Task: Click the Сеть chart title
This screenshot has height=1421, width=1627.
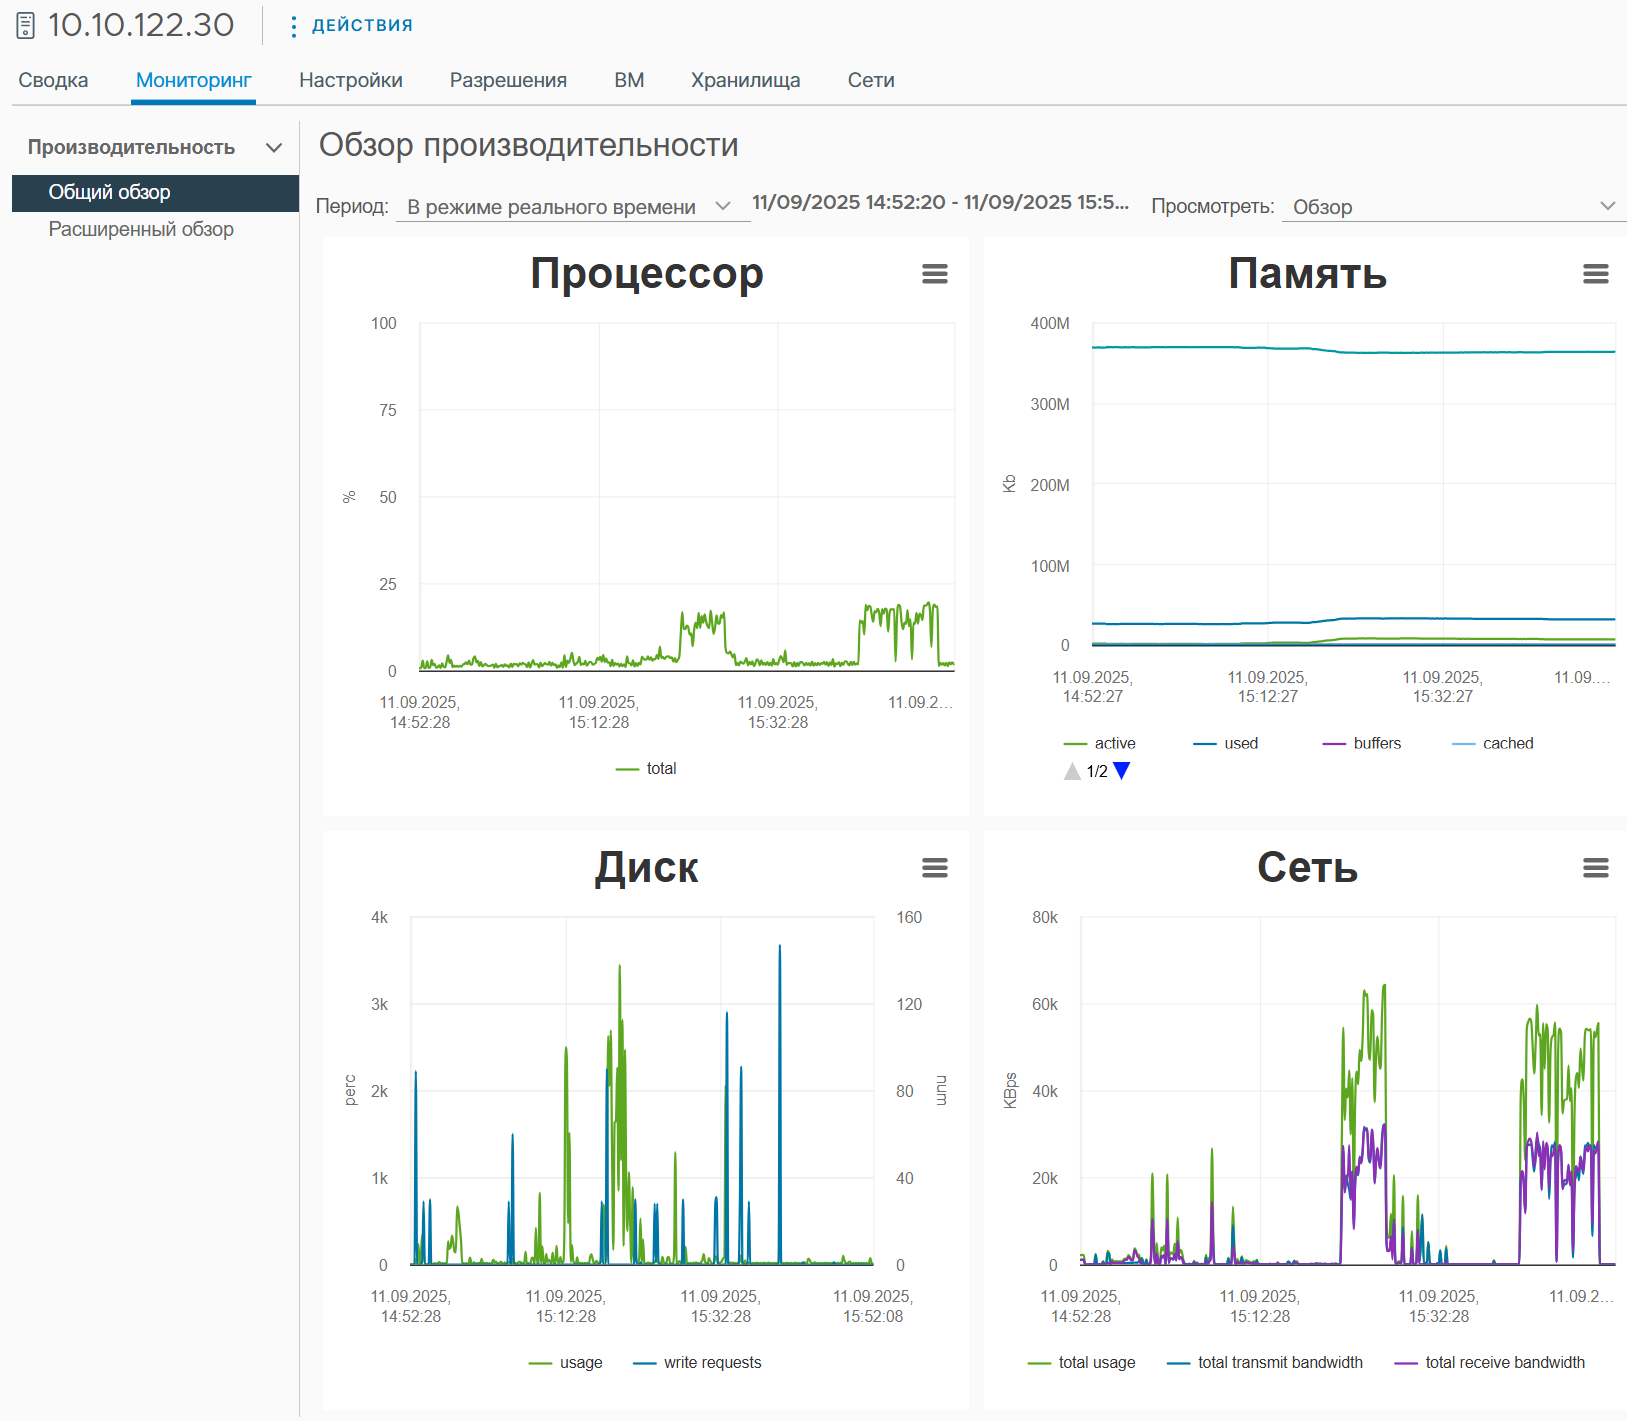Action: tap(1307, 867)
